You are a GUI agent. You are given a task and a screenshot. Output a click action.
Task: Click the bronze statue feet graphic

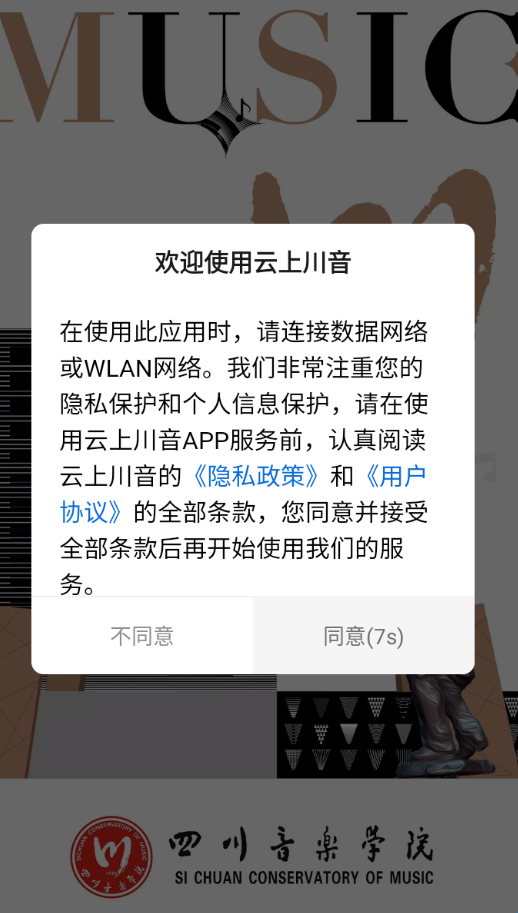click(x=444, y=724)
